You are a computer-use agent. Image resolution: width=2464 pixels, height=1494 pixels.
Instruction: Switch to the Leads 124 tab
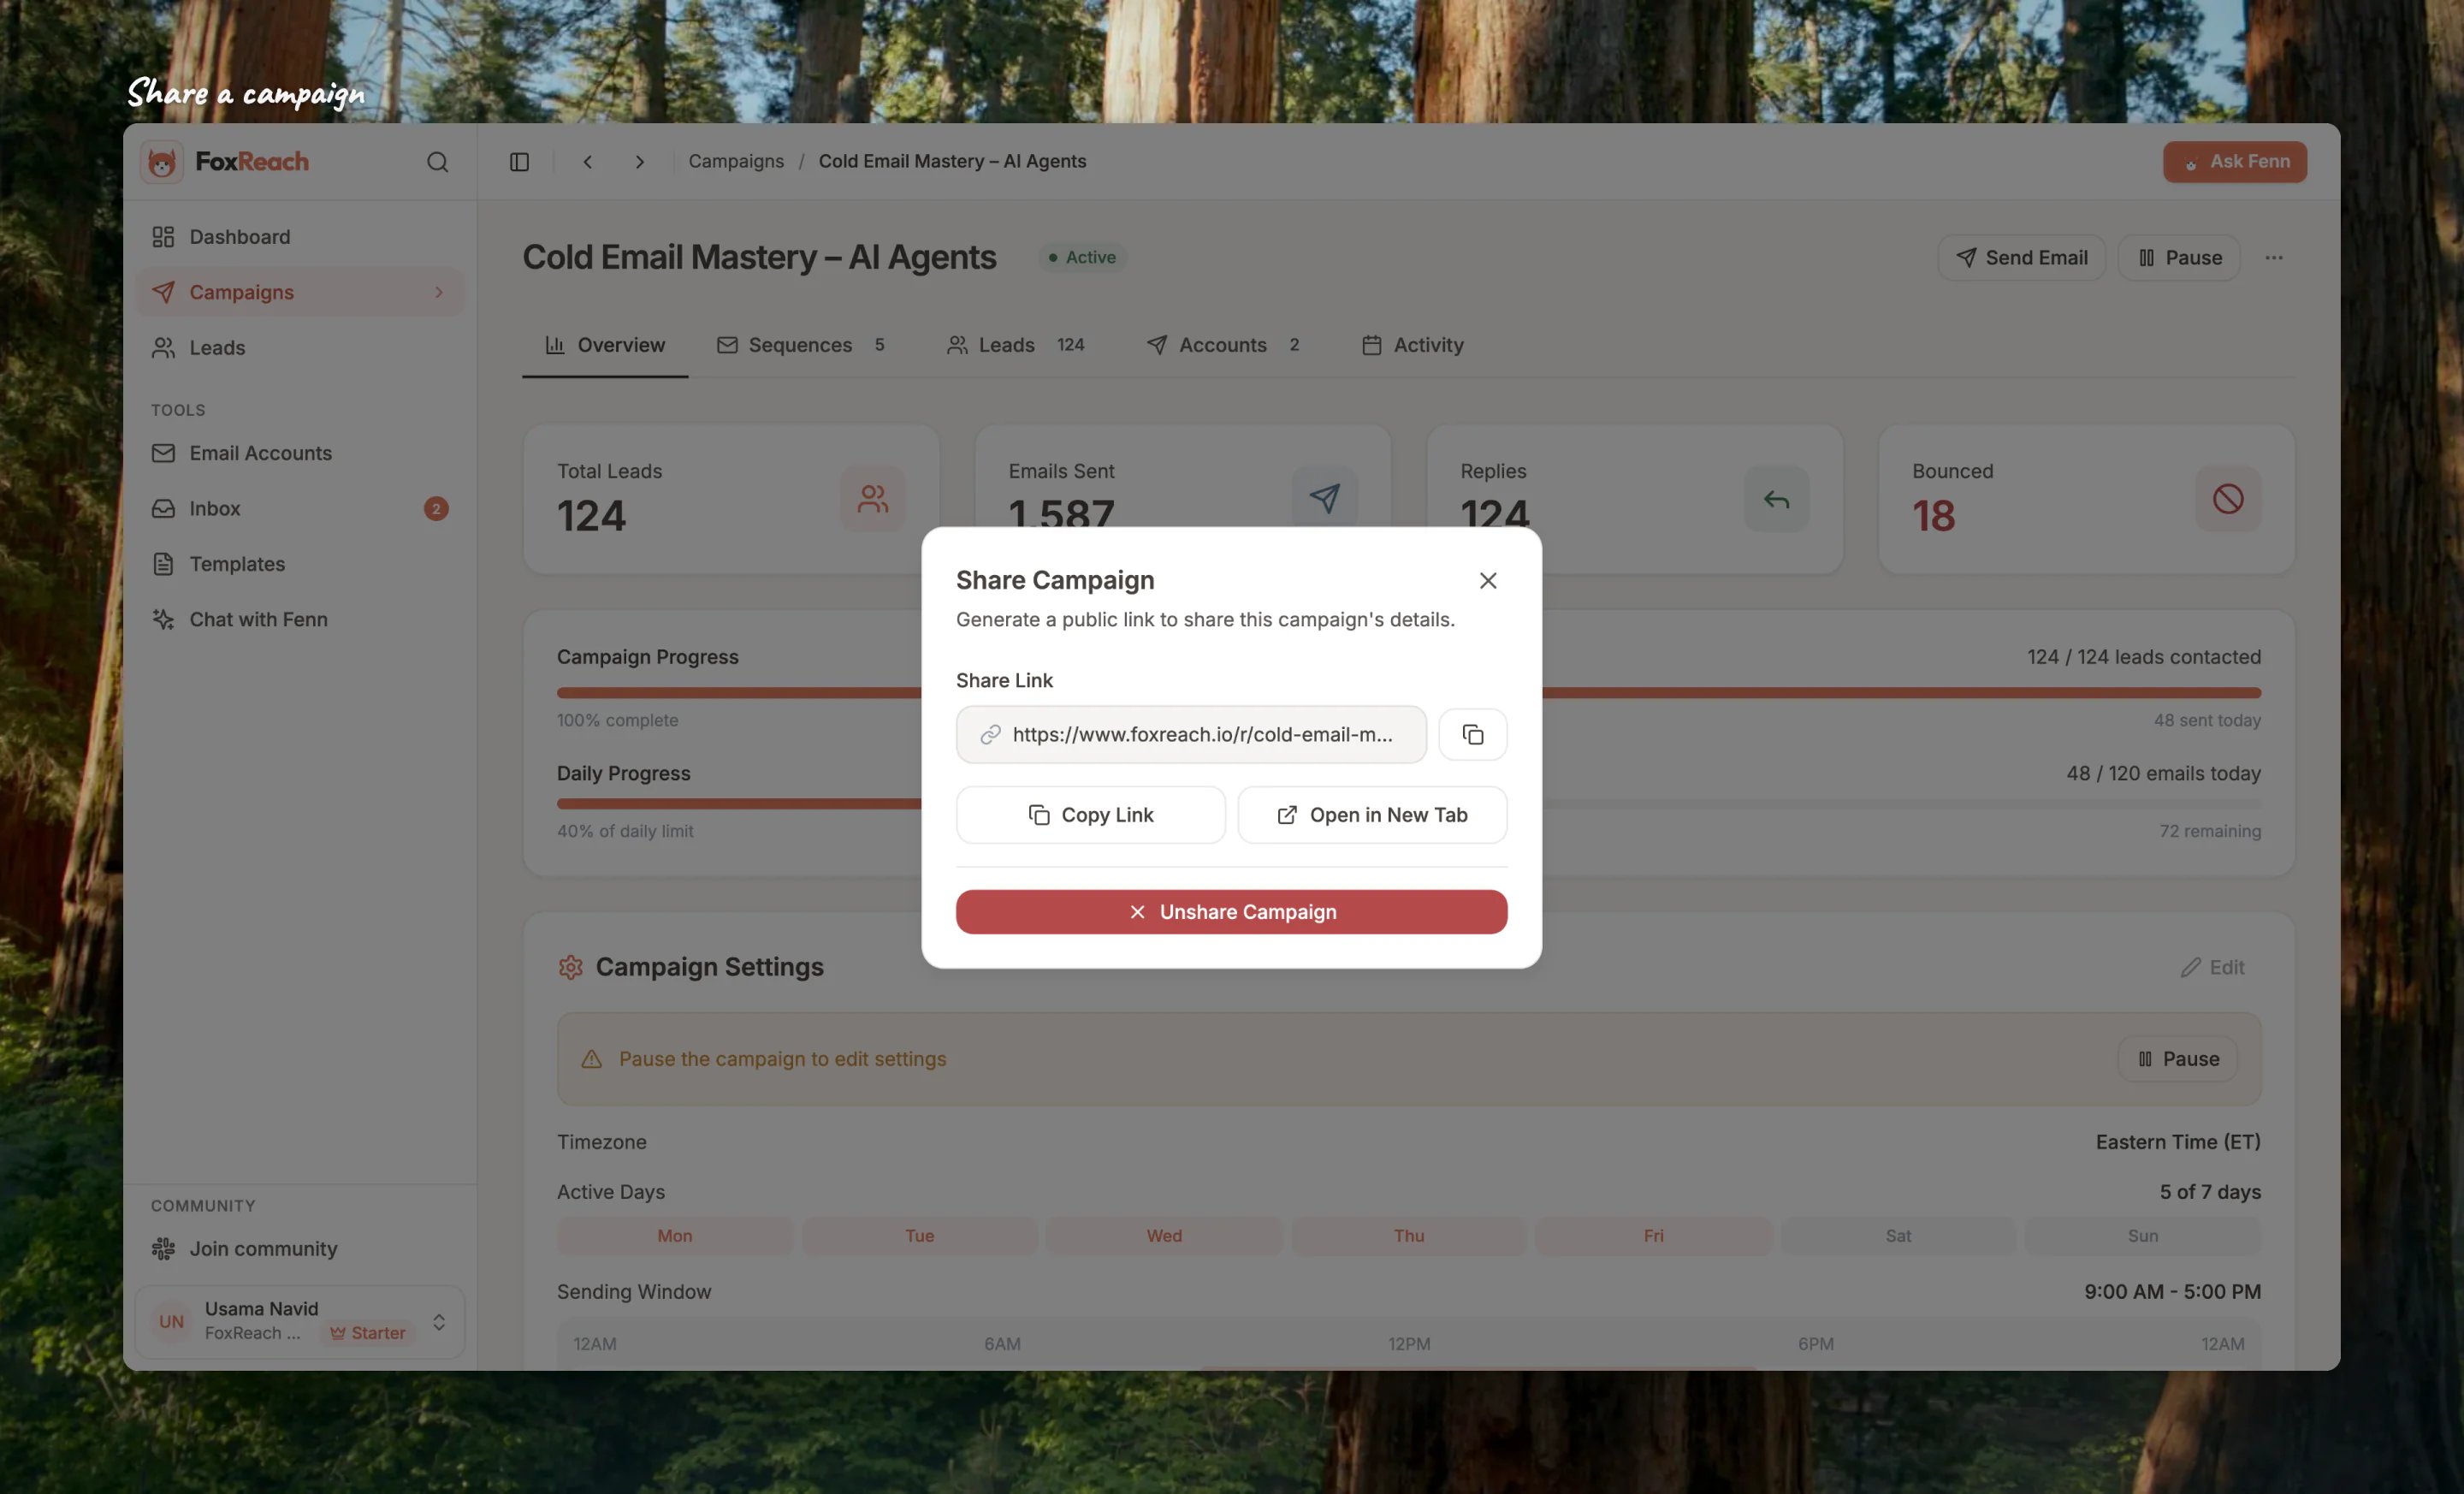(1016, 345)
